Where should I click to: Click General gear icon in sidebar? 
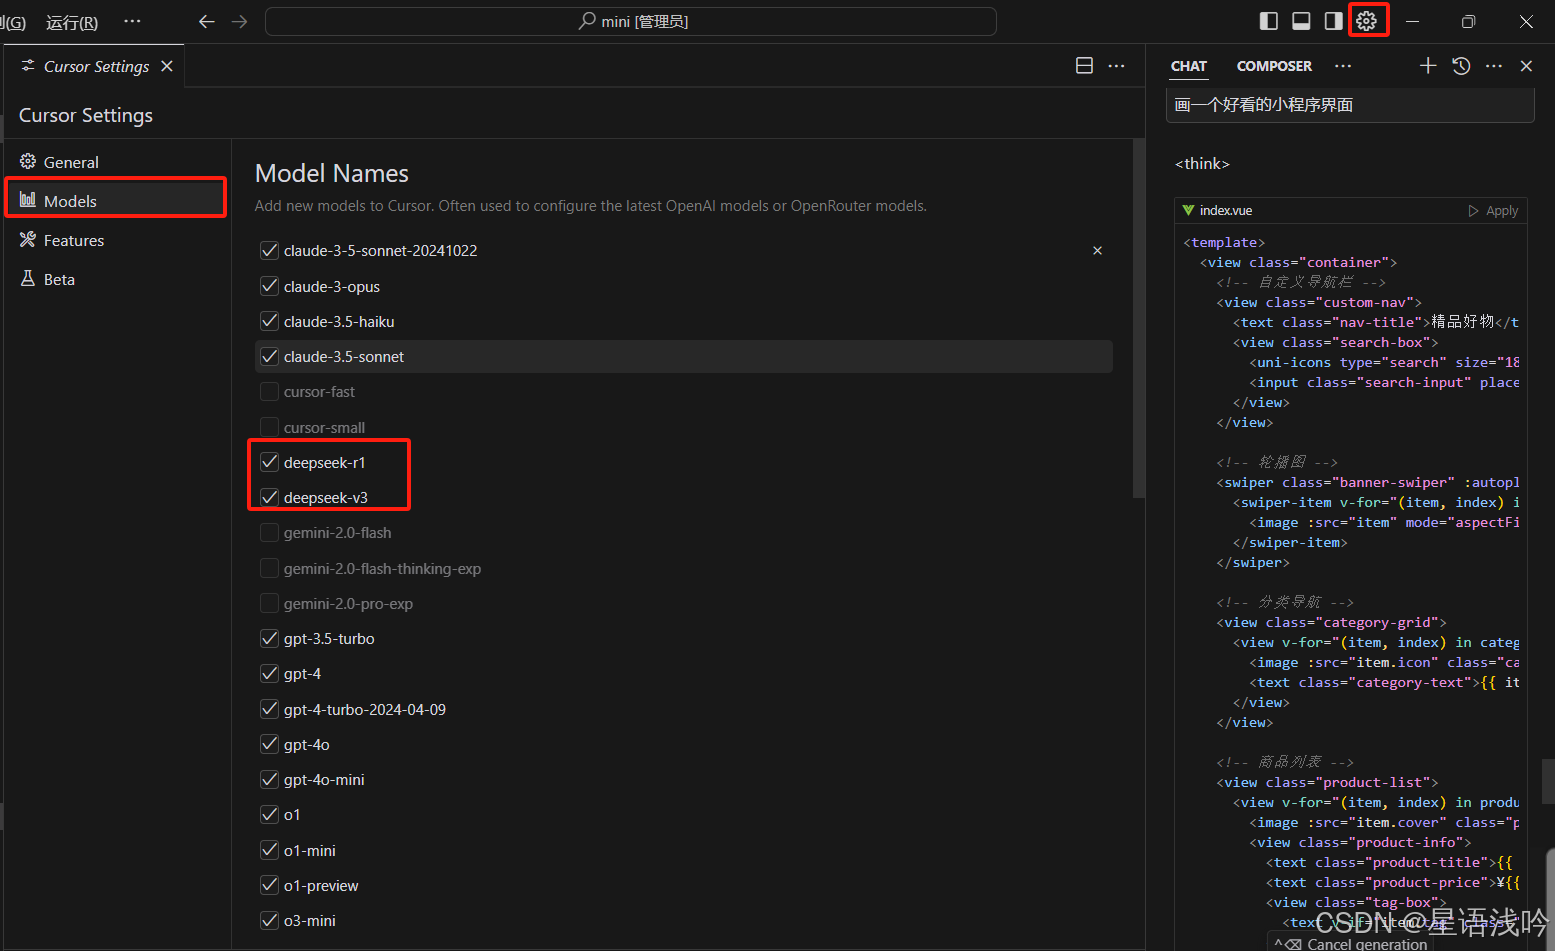(28, 161)
